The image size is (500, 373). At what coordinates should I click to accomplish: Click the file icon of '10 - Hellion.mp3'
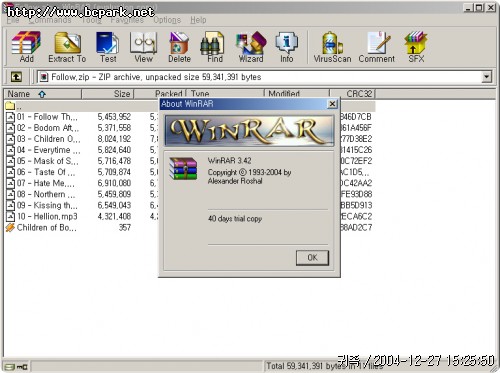click(10, 217)
